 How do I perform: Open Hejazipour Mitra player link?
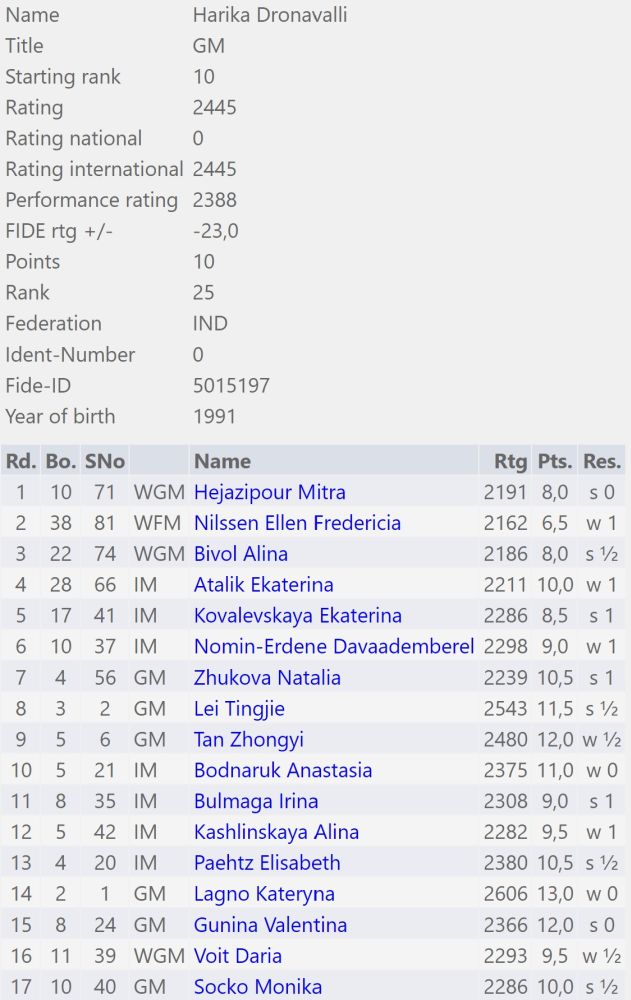pyautogui.click(x=270, y=492)
